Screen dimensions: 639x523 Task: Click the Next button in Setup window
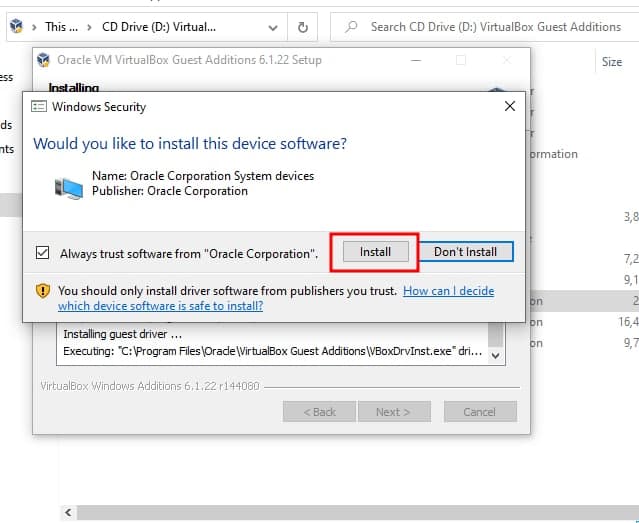pos(394,412)
